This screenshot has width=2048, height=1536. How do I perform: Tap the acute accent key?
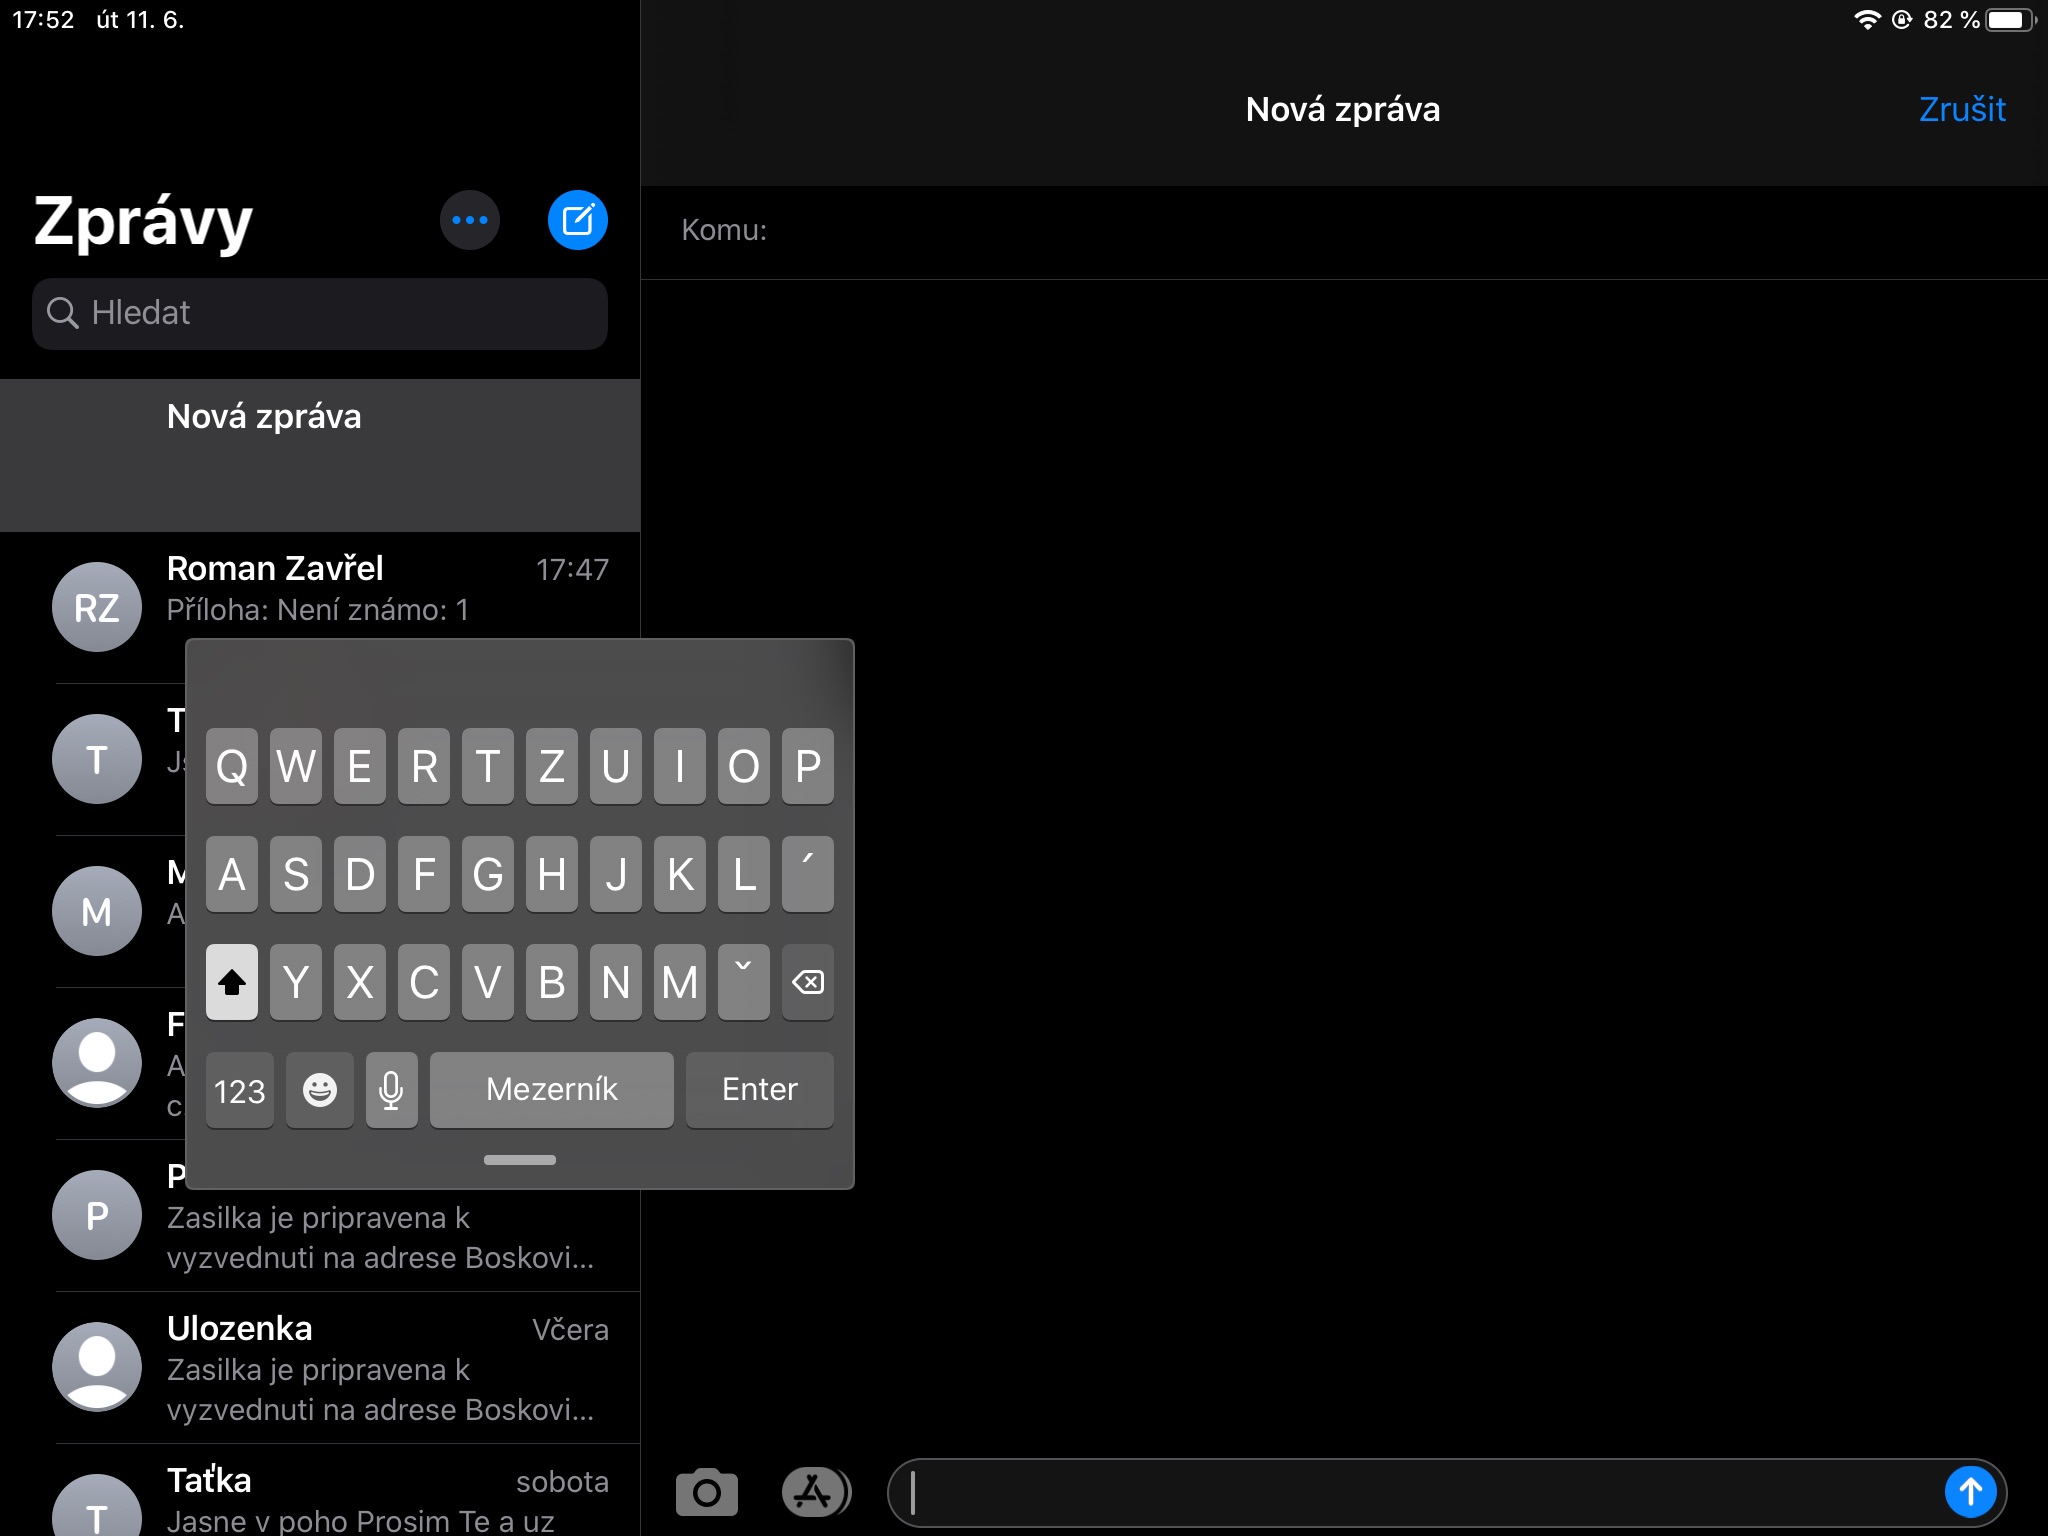click(x=808, y=874)
